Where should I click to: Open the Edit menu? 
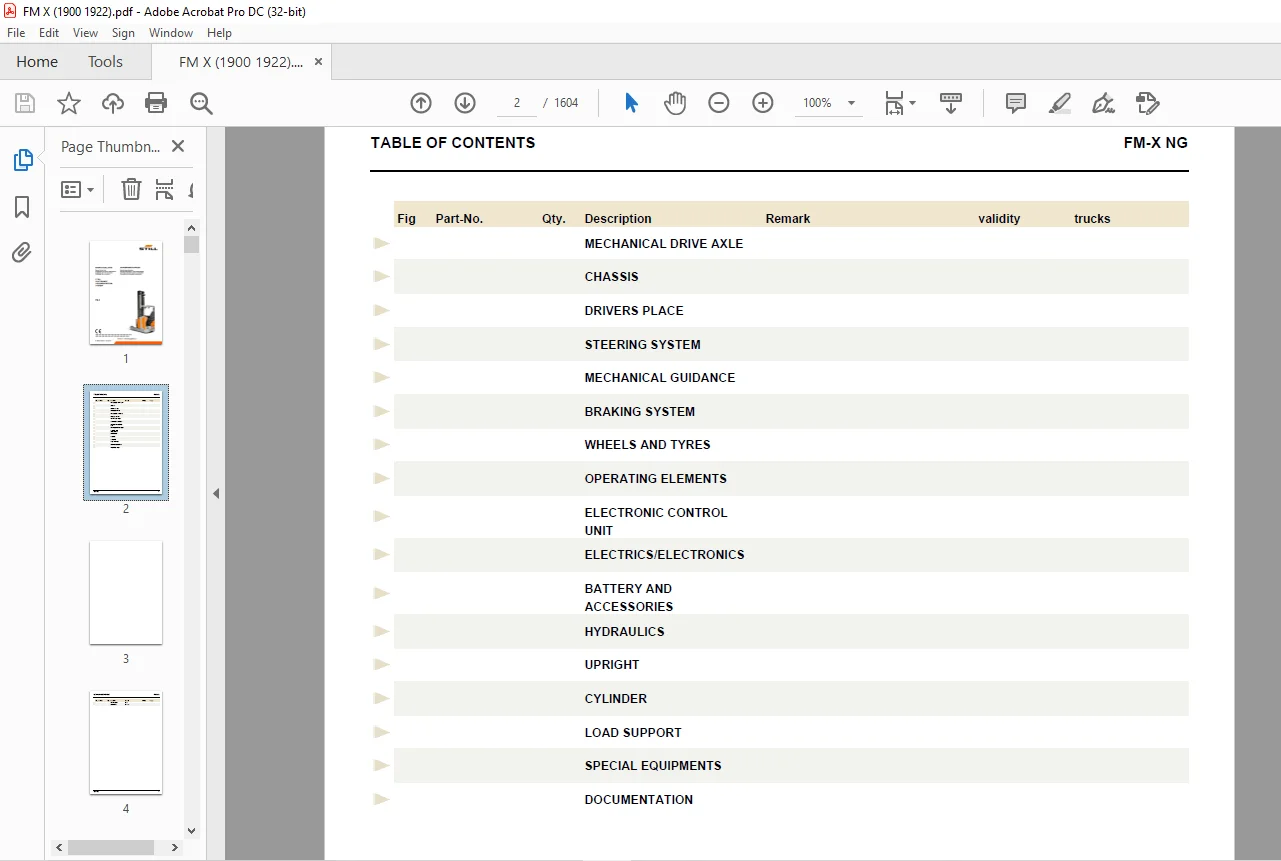coord(49,33)
